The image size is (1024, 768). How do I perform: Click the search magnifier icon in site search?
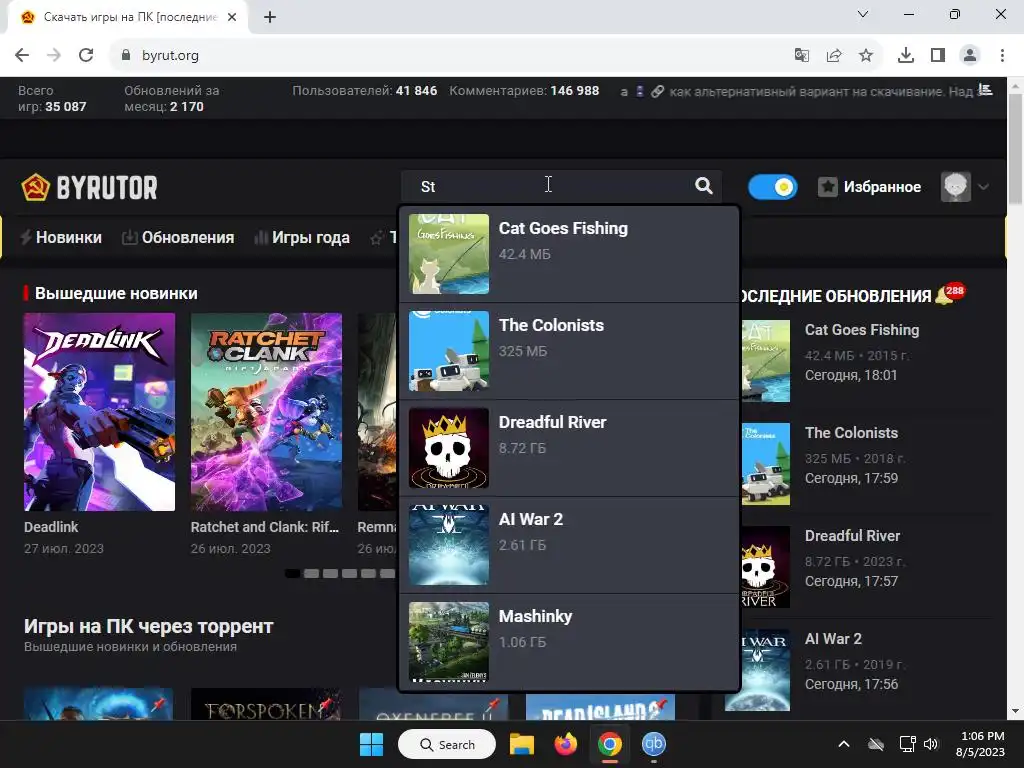pos(703,186)
